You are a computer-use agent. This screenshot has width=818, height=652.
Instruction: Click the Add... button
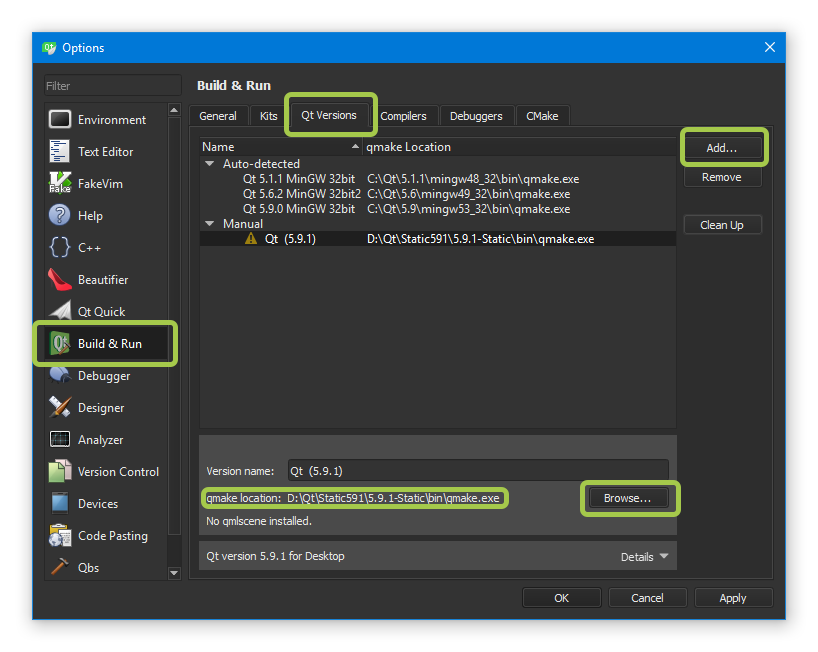tap(722, 148)
